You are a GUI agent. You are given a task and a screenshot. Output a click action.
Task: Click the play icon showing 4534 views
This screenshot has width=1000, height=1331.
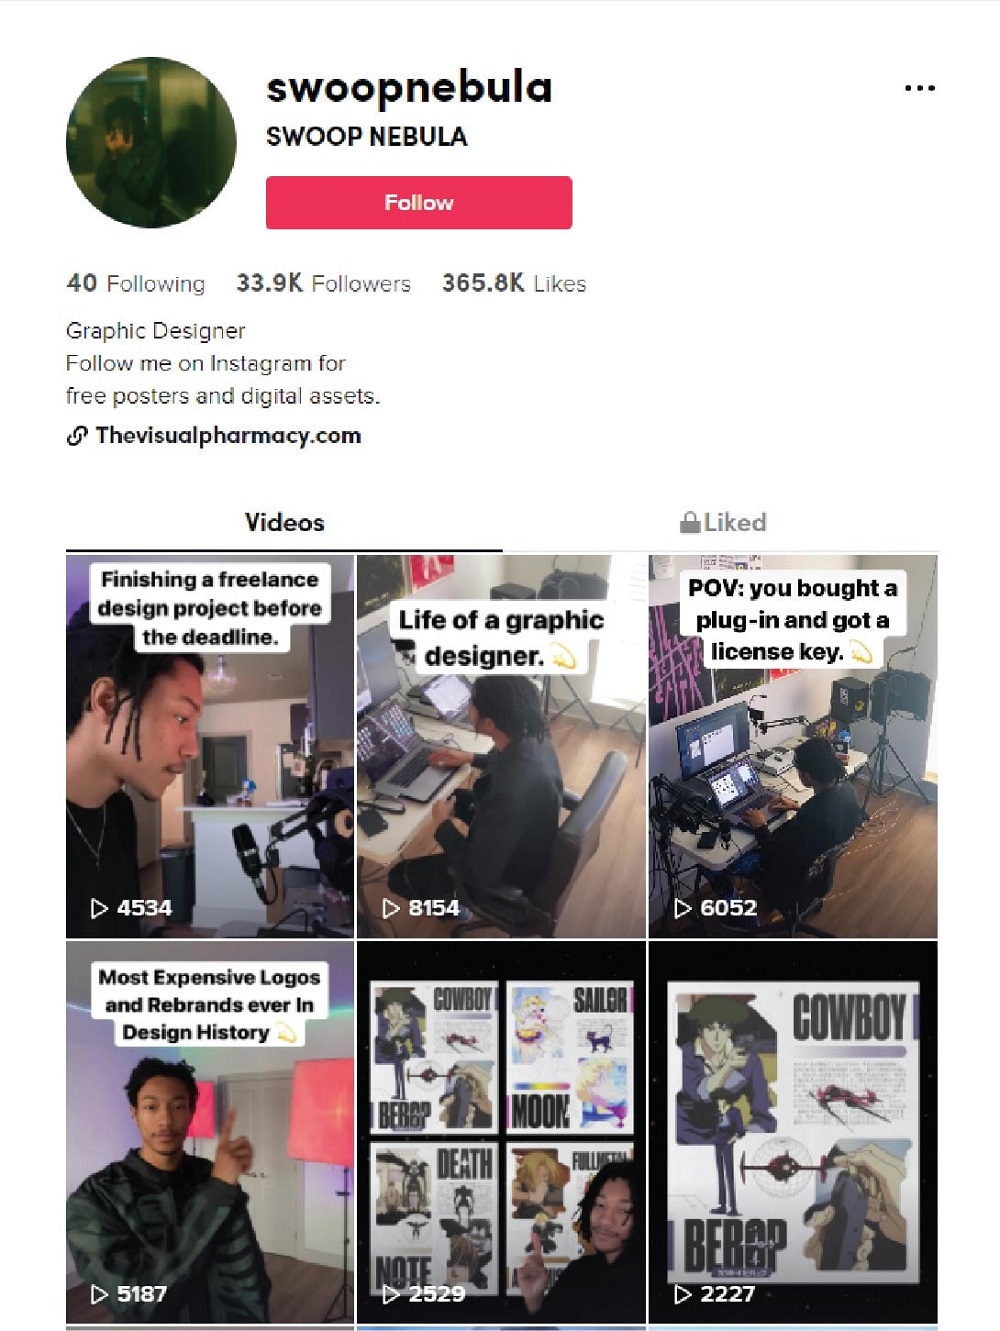pyautogui.click(x=99, y=908)
